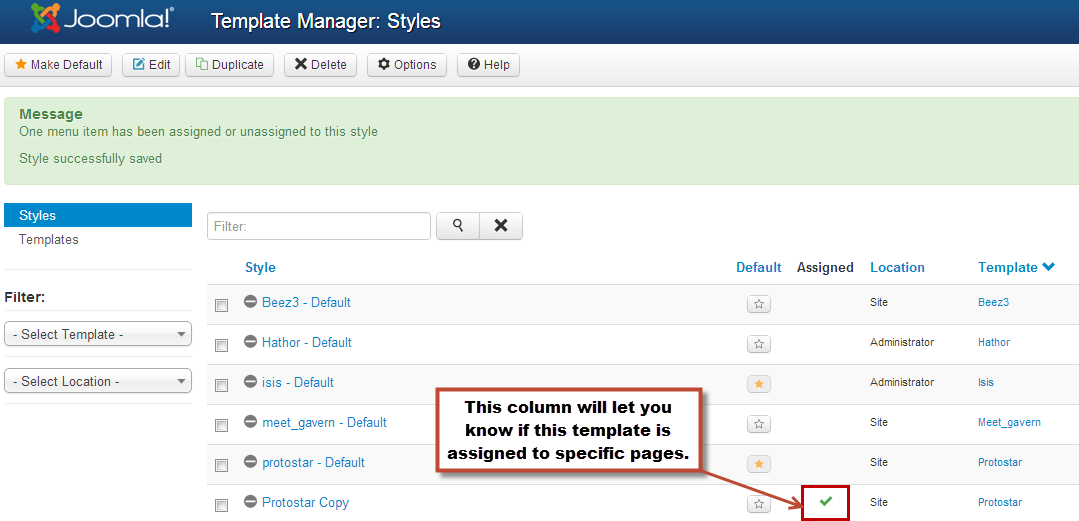
Task: Check the Beez3 - Default row checkbox
Action: [222, 306]
